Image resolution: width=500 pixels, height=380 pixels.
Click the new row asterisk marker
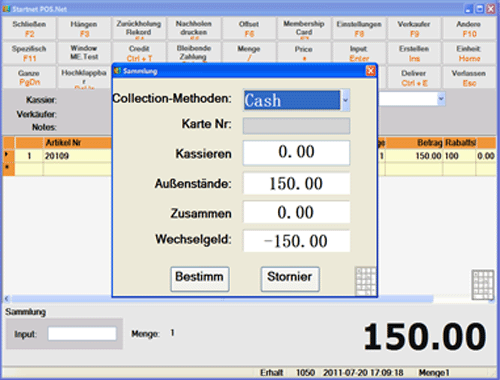(x=7, y=168)
